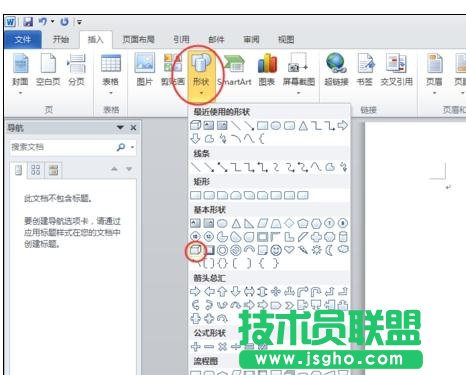Image resolution: width=466 pixels, height=375 pixels.
Task: Click the search magnifier icon in navigation
Action: (x=121, y=147)
